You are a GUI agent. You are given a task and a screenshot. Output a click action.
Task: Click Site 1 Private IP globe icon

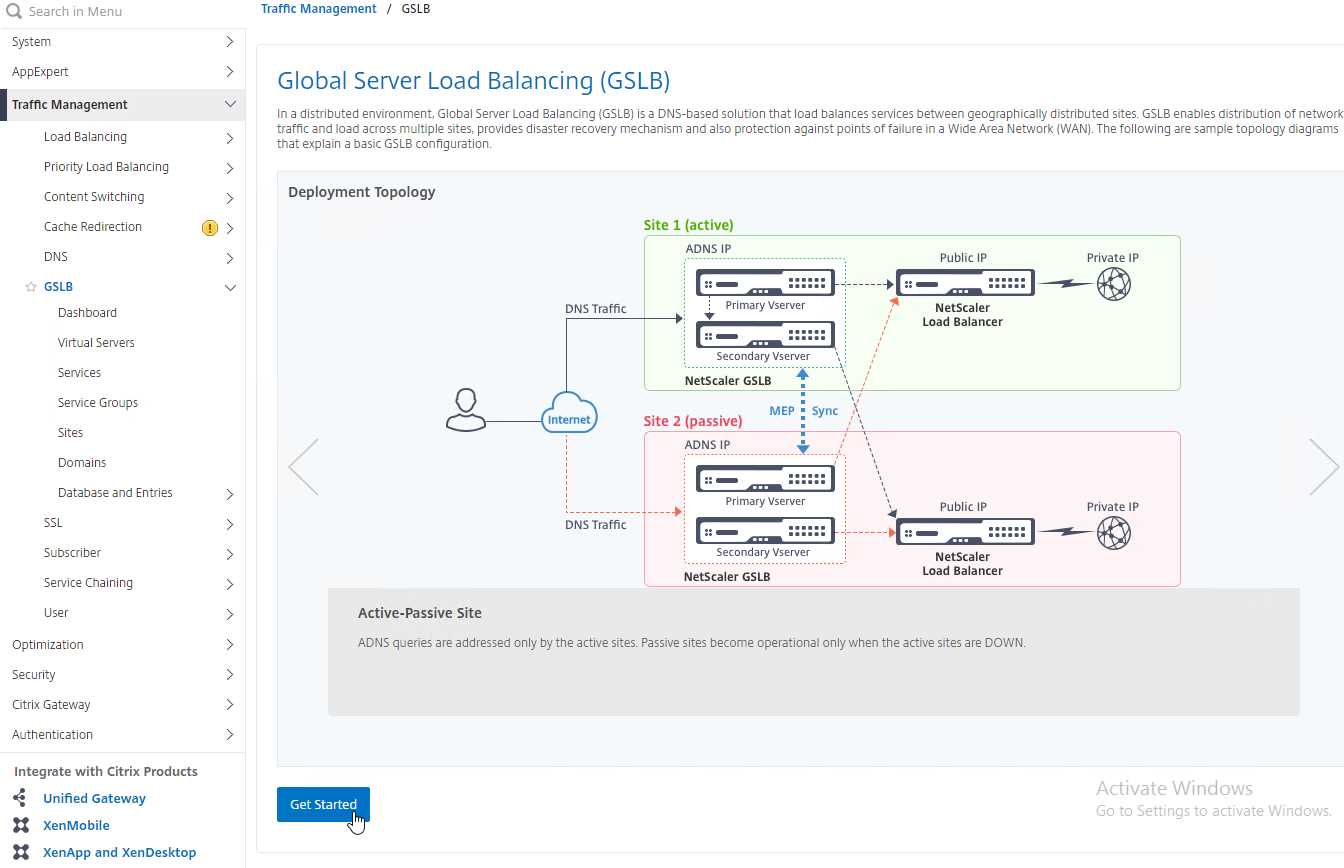[1113, 285]
